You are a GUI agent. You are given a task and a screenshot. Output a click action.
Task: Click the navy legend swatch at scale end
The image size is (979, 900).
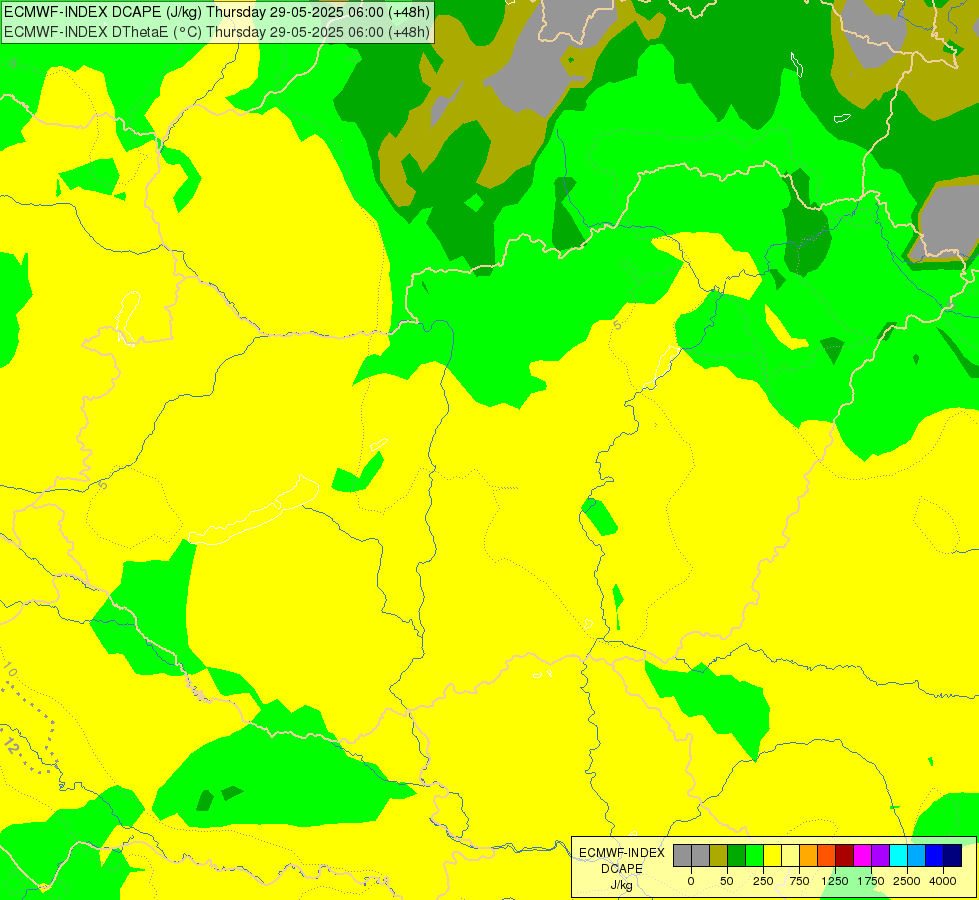click(x=952, y=855)
